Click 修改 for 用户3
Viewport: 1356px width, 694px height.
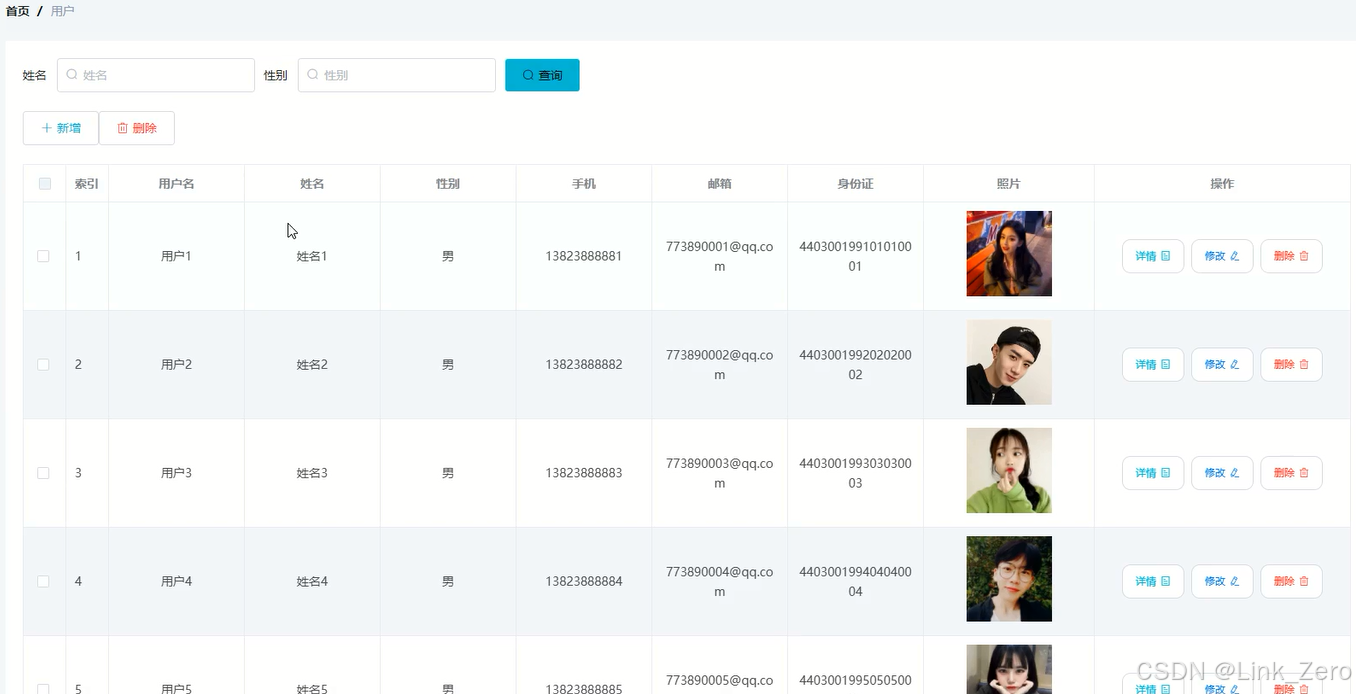coord(1221,473)
